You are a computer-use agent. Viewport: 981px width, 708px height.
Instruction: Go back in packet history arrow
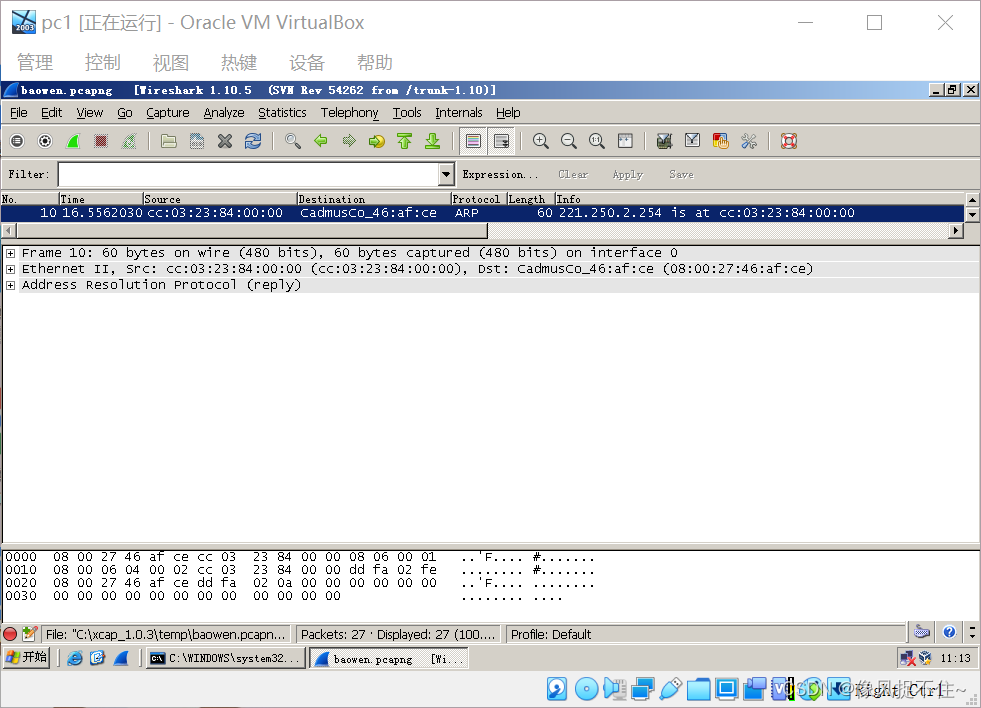pyautogui.click(x=320, y=141)
